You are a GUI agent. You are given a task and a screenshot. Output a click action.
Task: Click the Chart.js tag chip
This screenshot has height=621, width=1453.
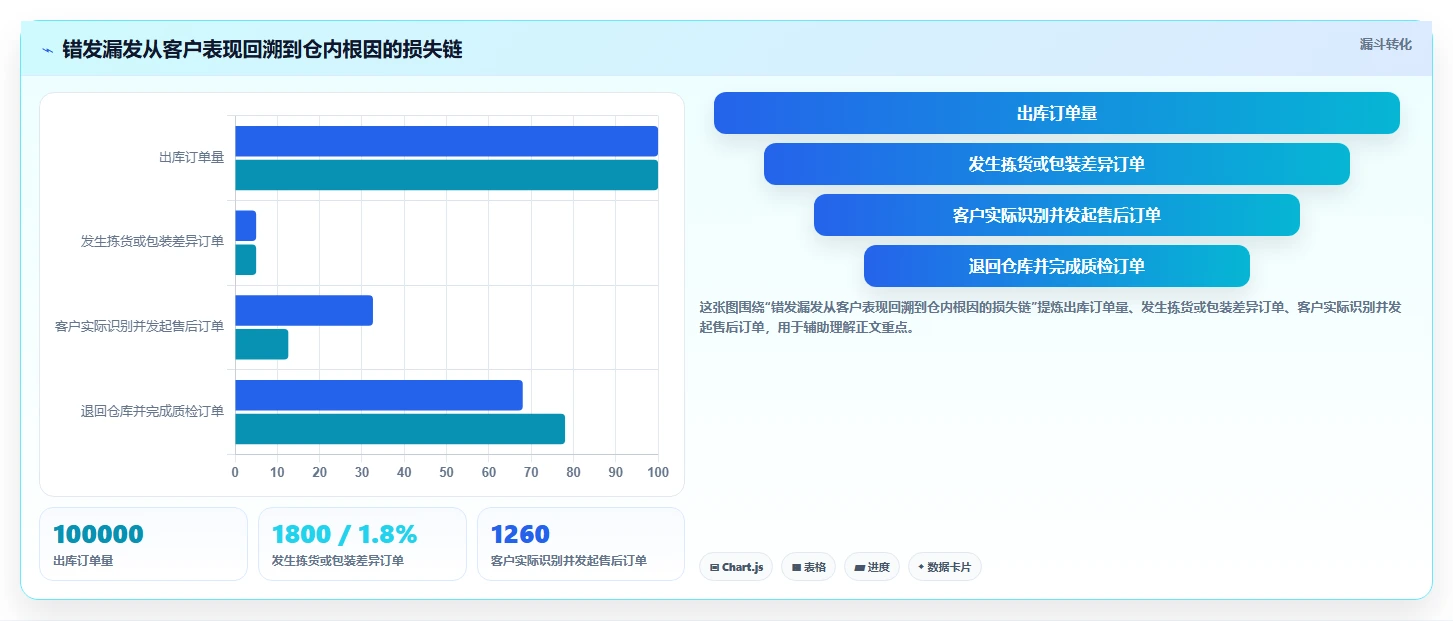[736, 567]
